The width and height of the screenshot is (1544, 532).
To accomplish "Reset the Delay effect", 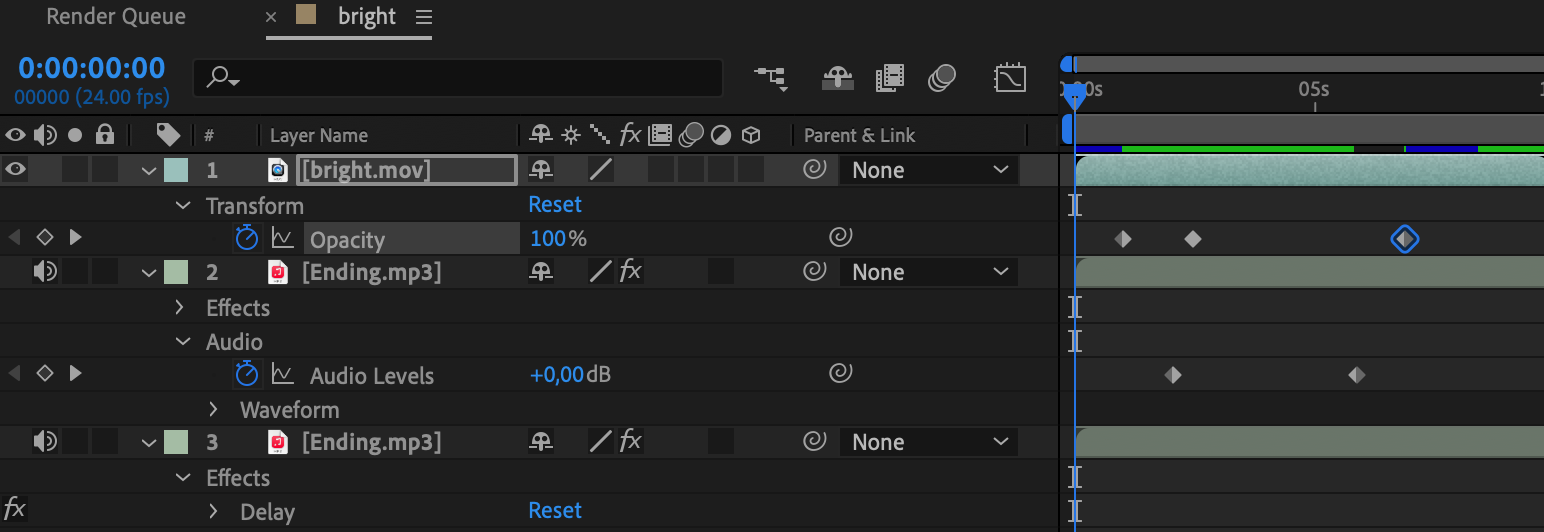I will [x=555, y=510].
